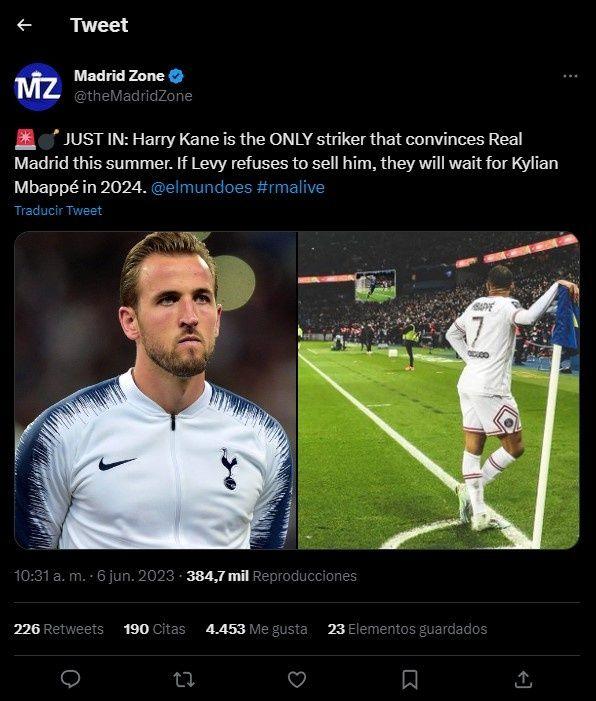Share the tweet via upload icon
The image size is (596, 701).
tap(523, 679)
